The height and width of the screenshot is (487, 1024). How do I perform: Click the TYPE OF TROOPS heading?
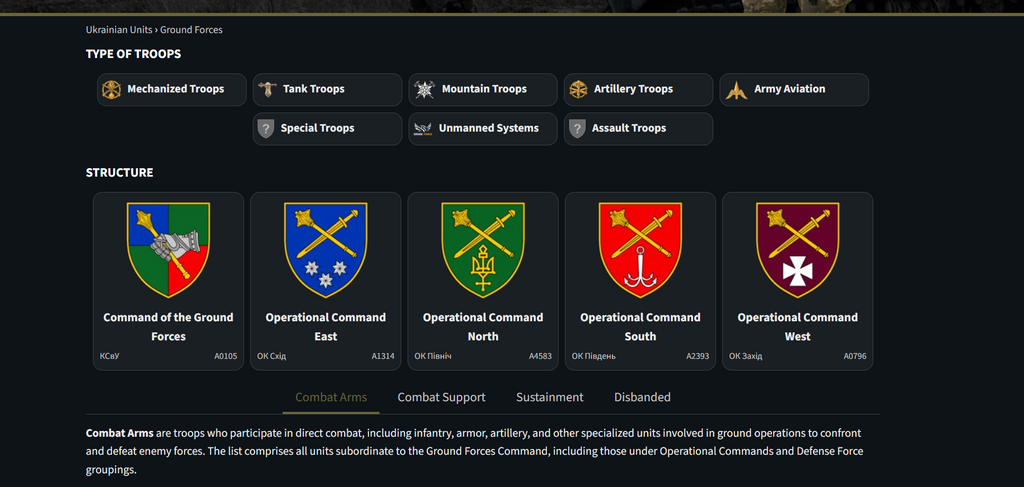[133, 54]
